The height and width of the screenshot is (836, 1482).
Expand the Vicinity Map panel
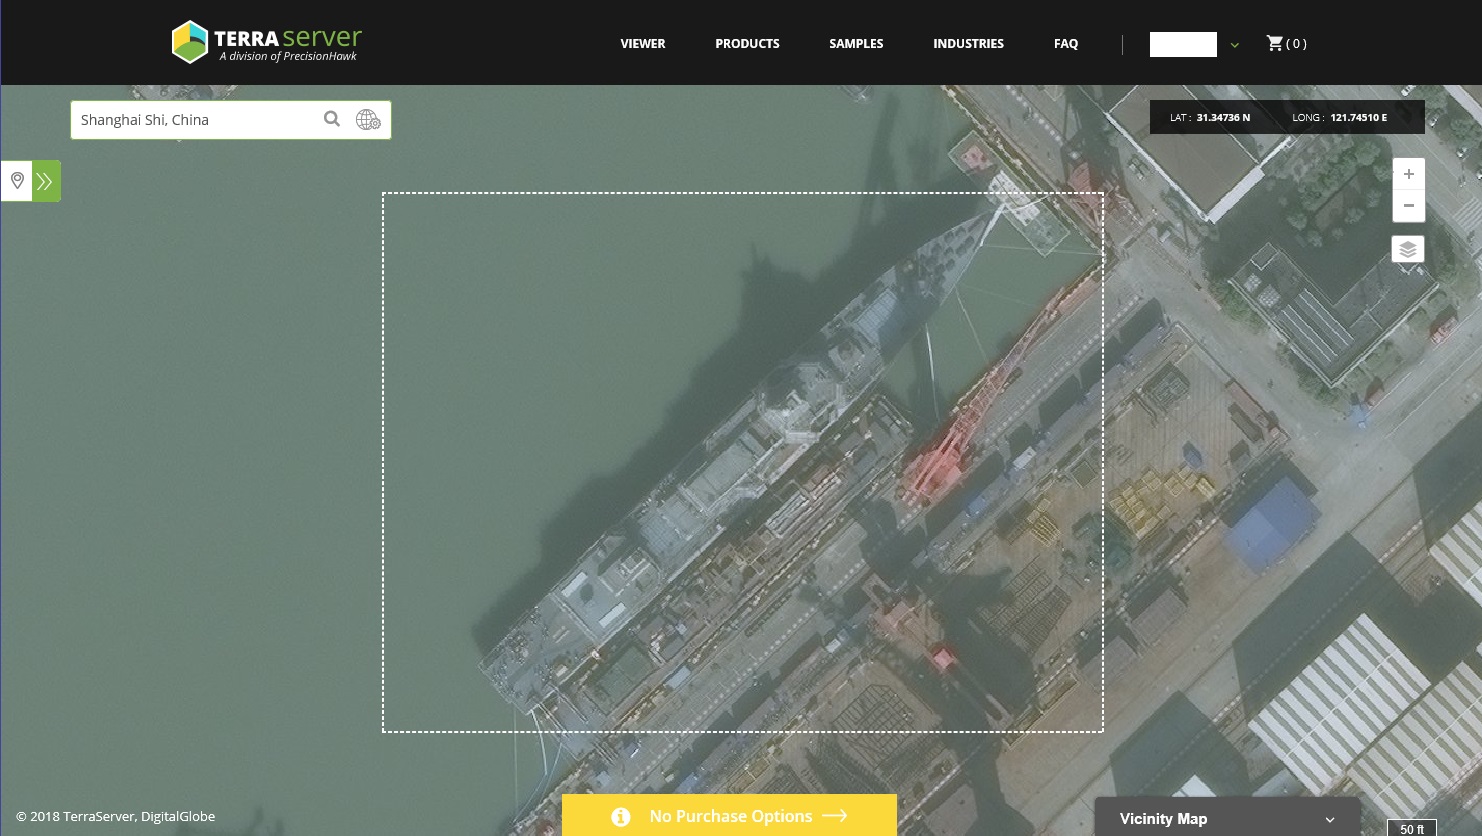coord(1227,818)
